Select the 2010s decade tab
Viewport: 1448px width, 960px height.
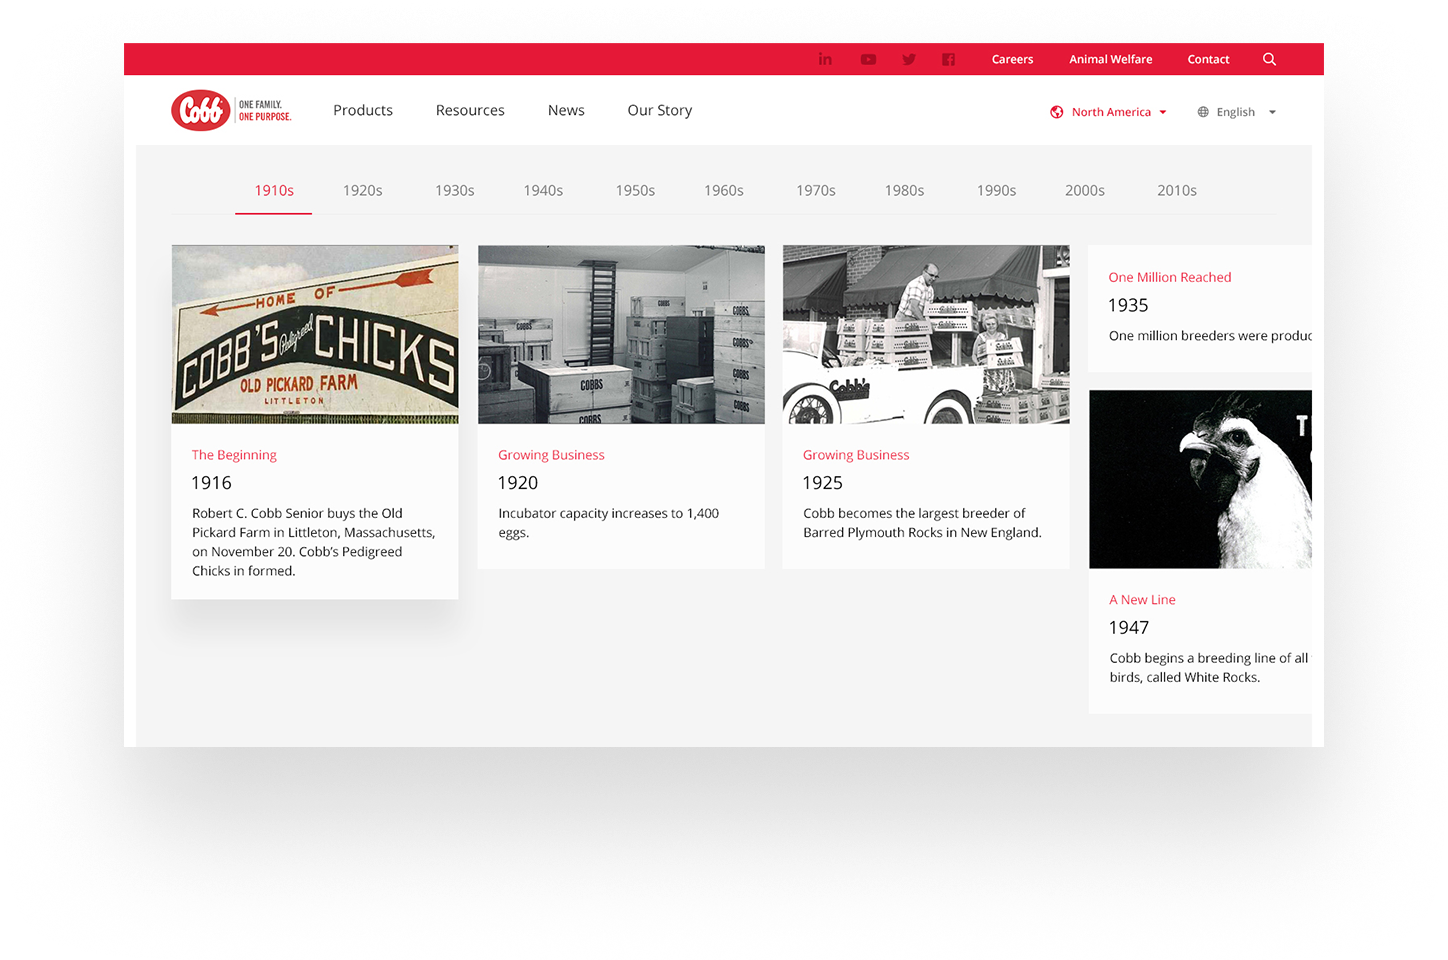(x=1176, y=190)
